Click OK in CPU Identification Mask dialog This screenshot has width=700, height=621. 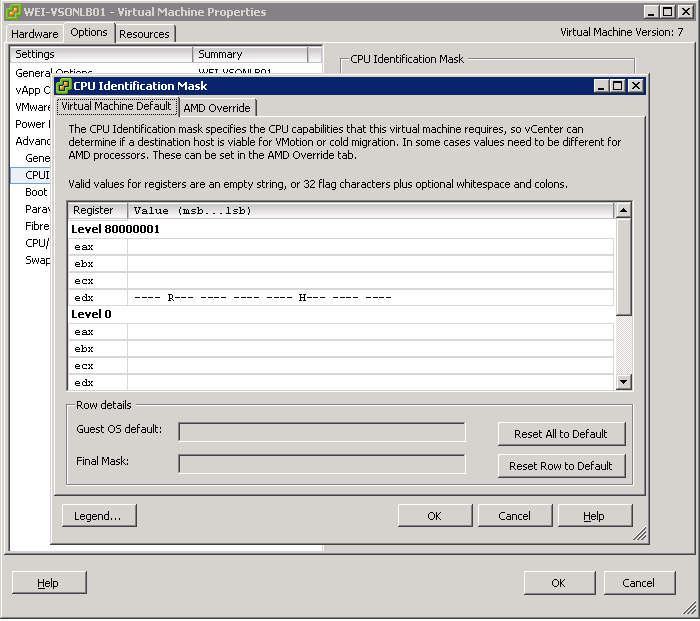(x=434, y=516)
